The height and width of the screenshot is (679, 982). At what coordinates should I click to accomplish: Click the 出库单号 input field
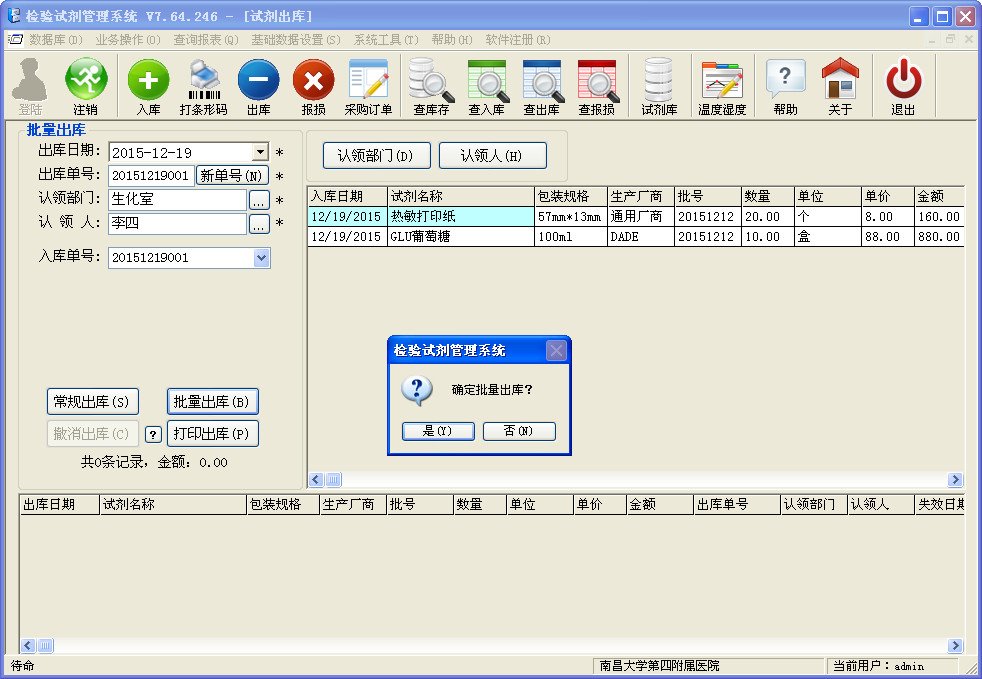(152, 175)
